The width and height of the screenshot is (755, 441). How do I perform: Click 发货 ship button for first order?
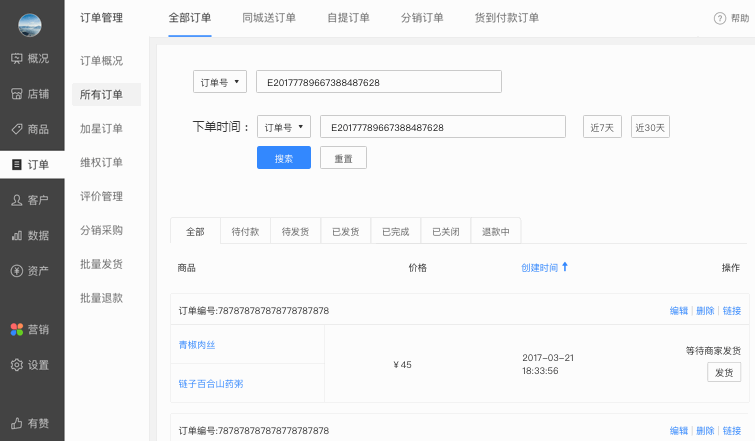[724, 372]
